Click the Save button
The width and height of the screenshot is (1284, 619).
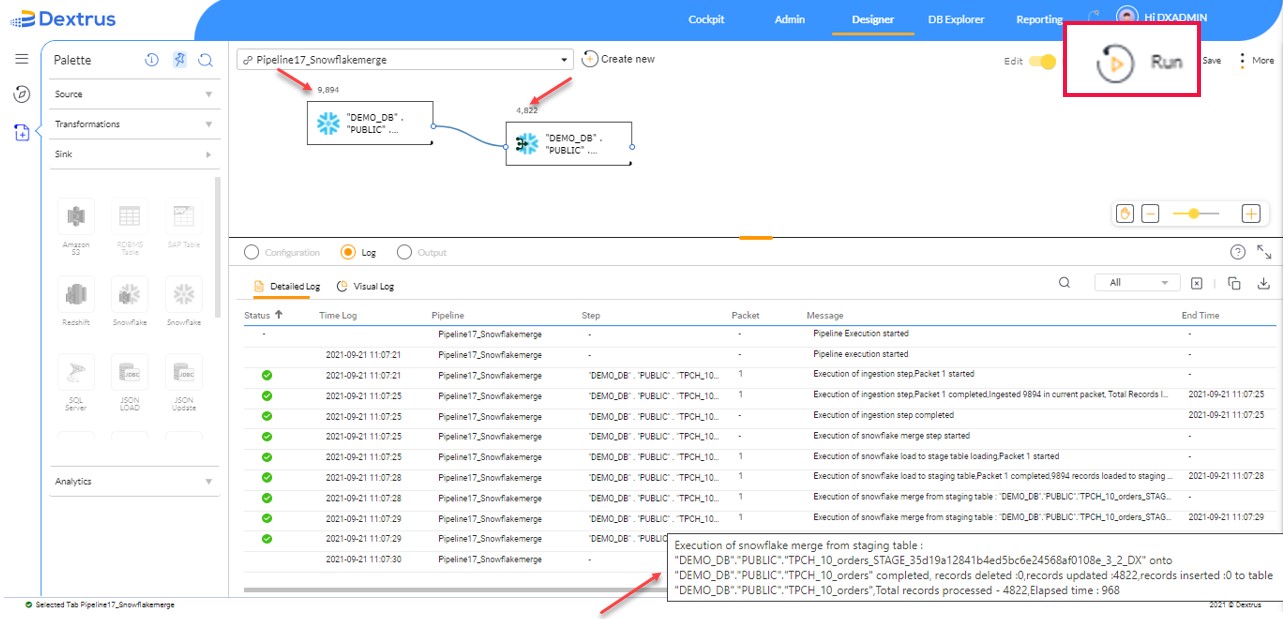[1211, 61]
